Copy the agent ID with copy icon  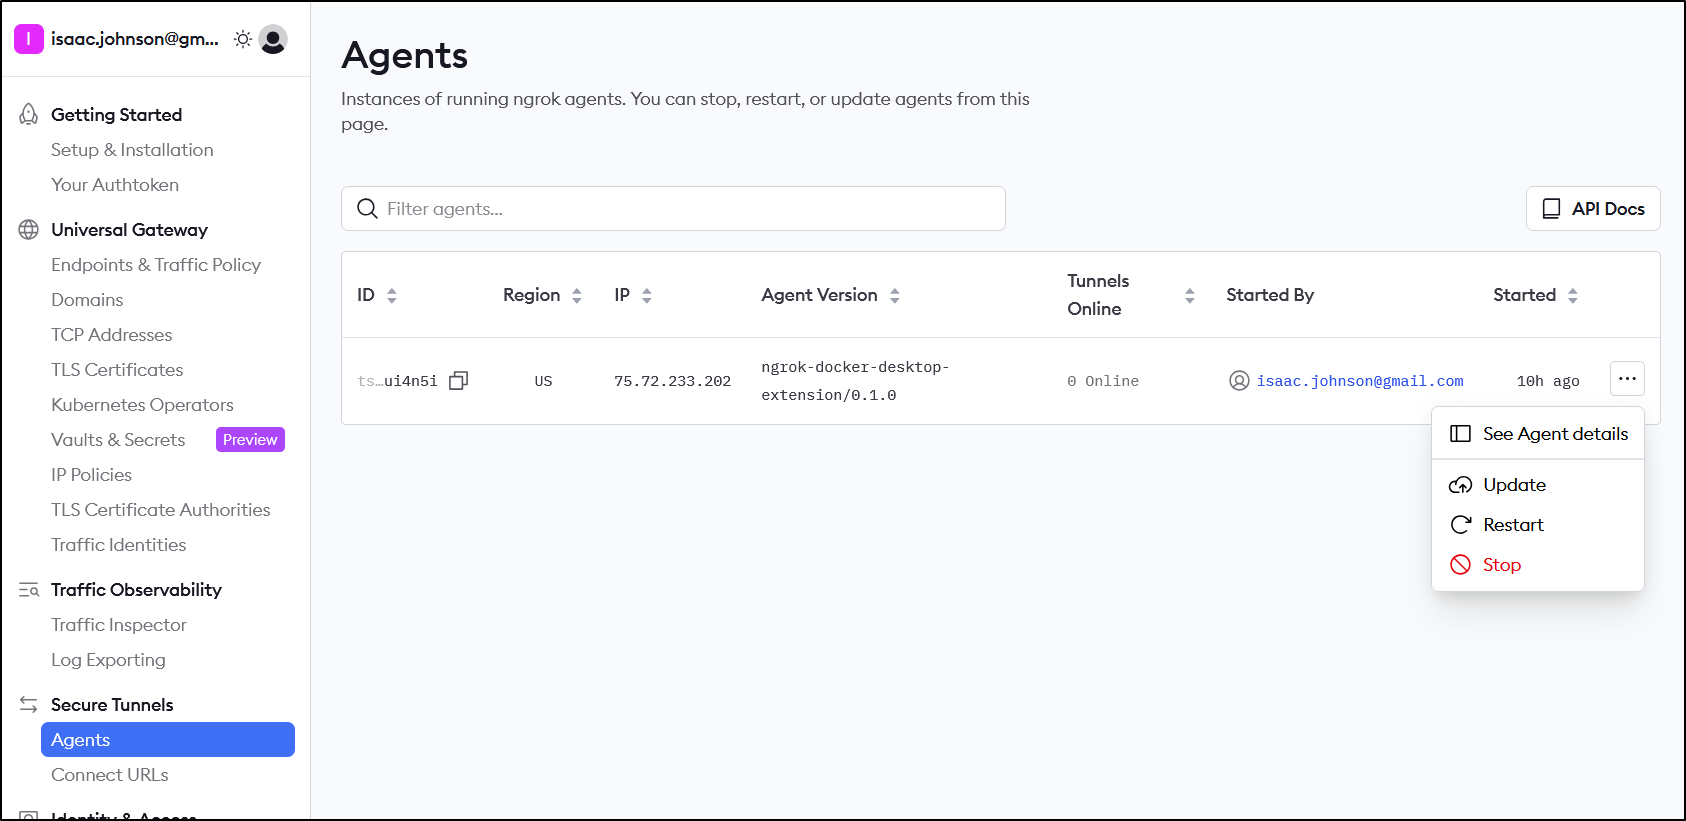point(458,381)
